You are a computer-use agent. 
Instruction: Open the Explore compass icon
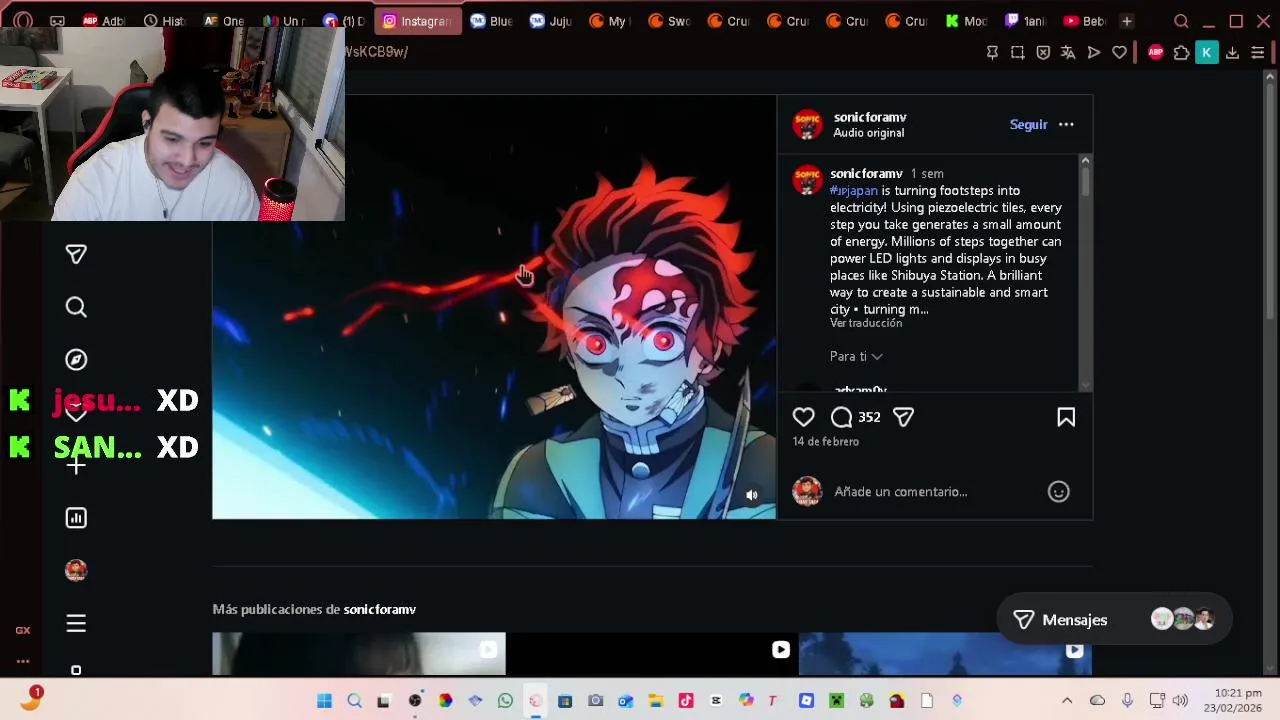point(76,360)
